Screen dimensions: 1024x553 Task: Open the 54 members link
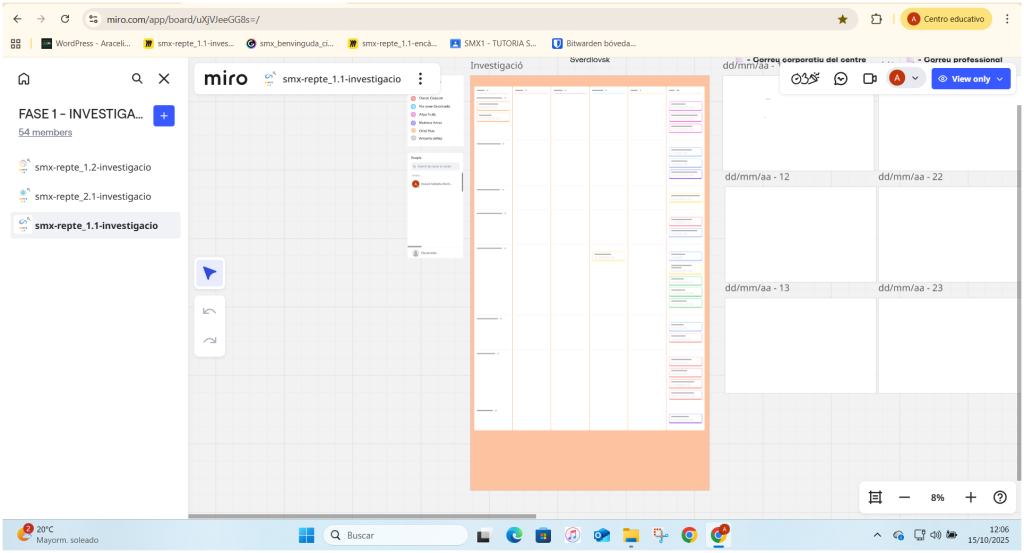pos(45,132)
